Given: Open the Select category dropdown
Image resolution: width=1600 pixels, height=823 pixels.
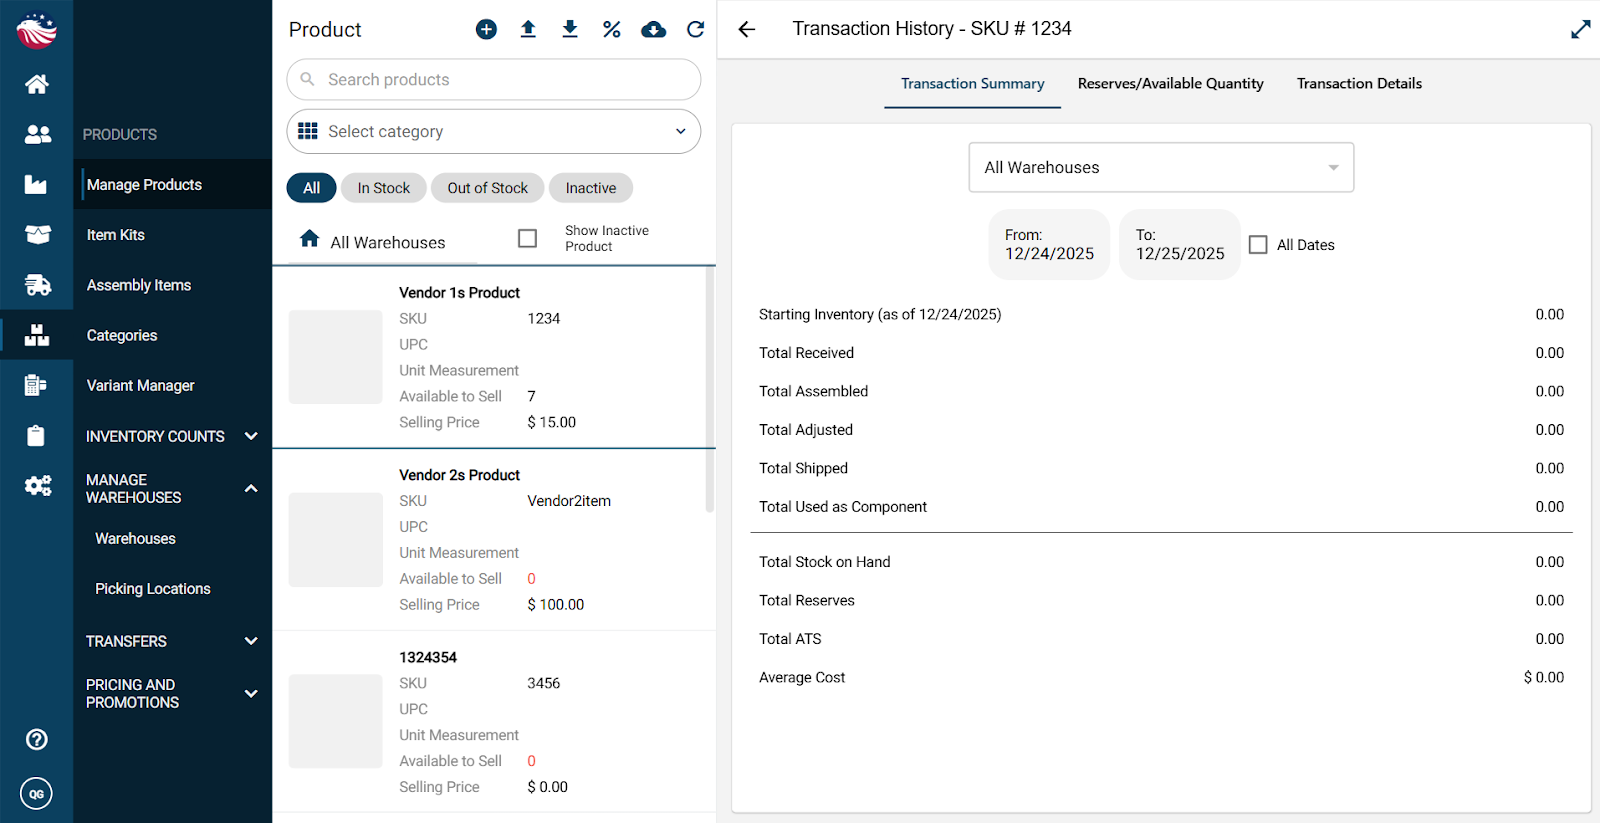Looking at the screenshot, I should (494, 131).
